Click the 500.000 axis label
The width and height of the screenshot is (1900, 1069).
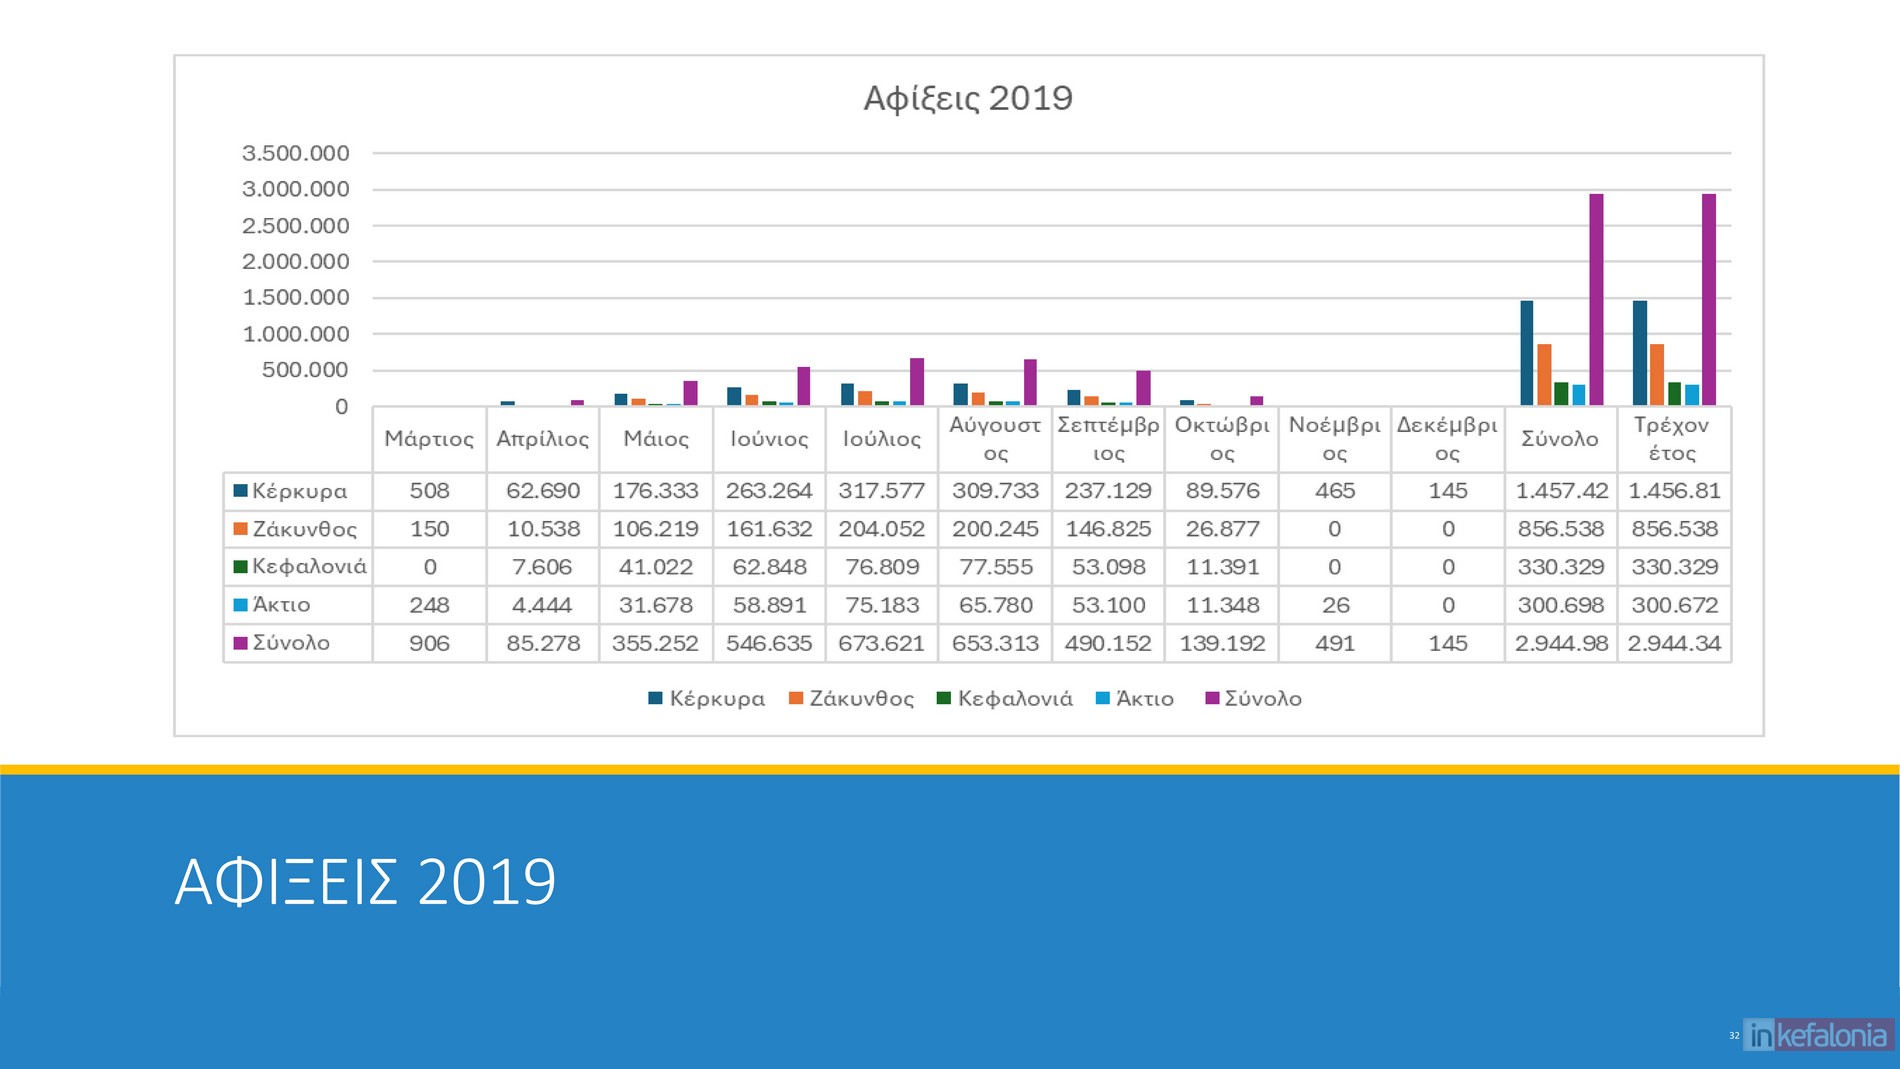pyautogui.click(x=305, y=370)
